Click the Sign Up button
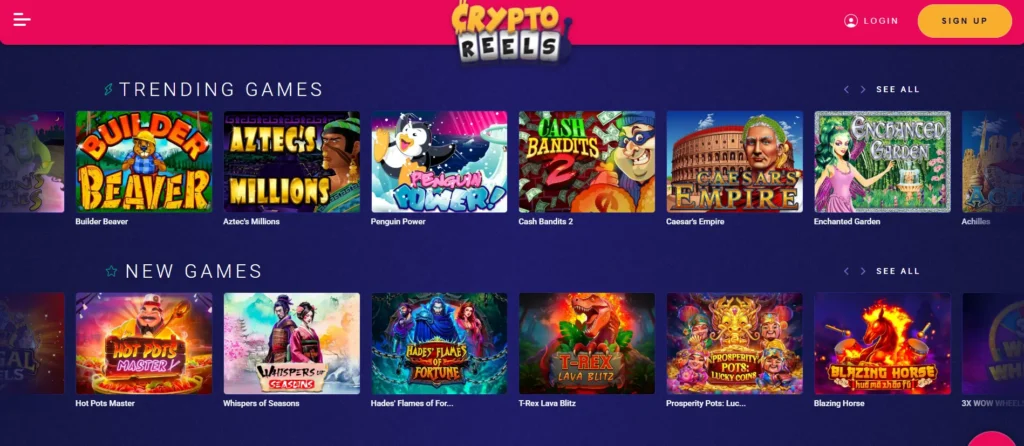This screenshot has width=1024, height=446. point(965,21)
